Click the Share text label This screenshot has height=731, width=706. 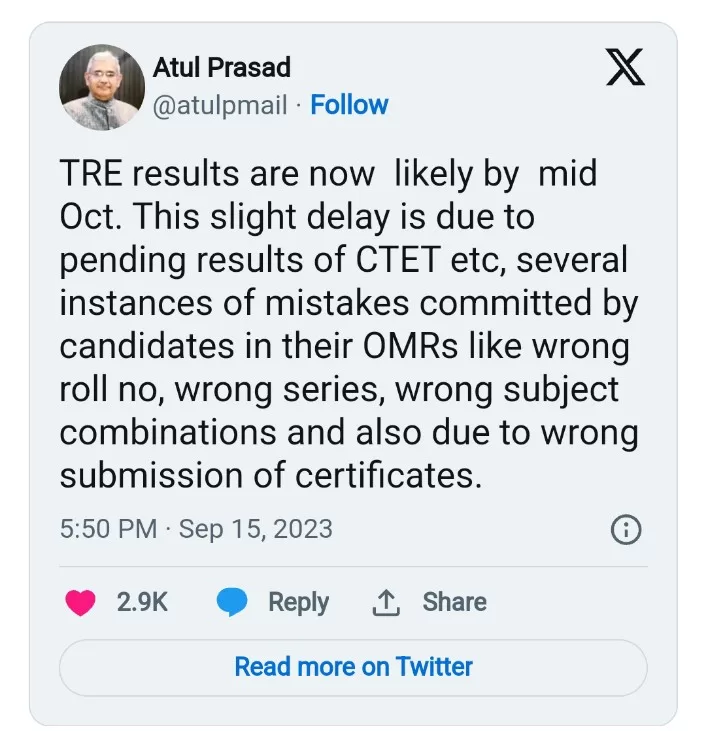tap(454, 602)
